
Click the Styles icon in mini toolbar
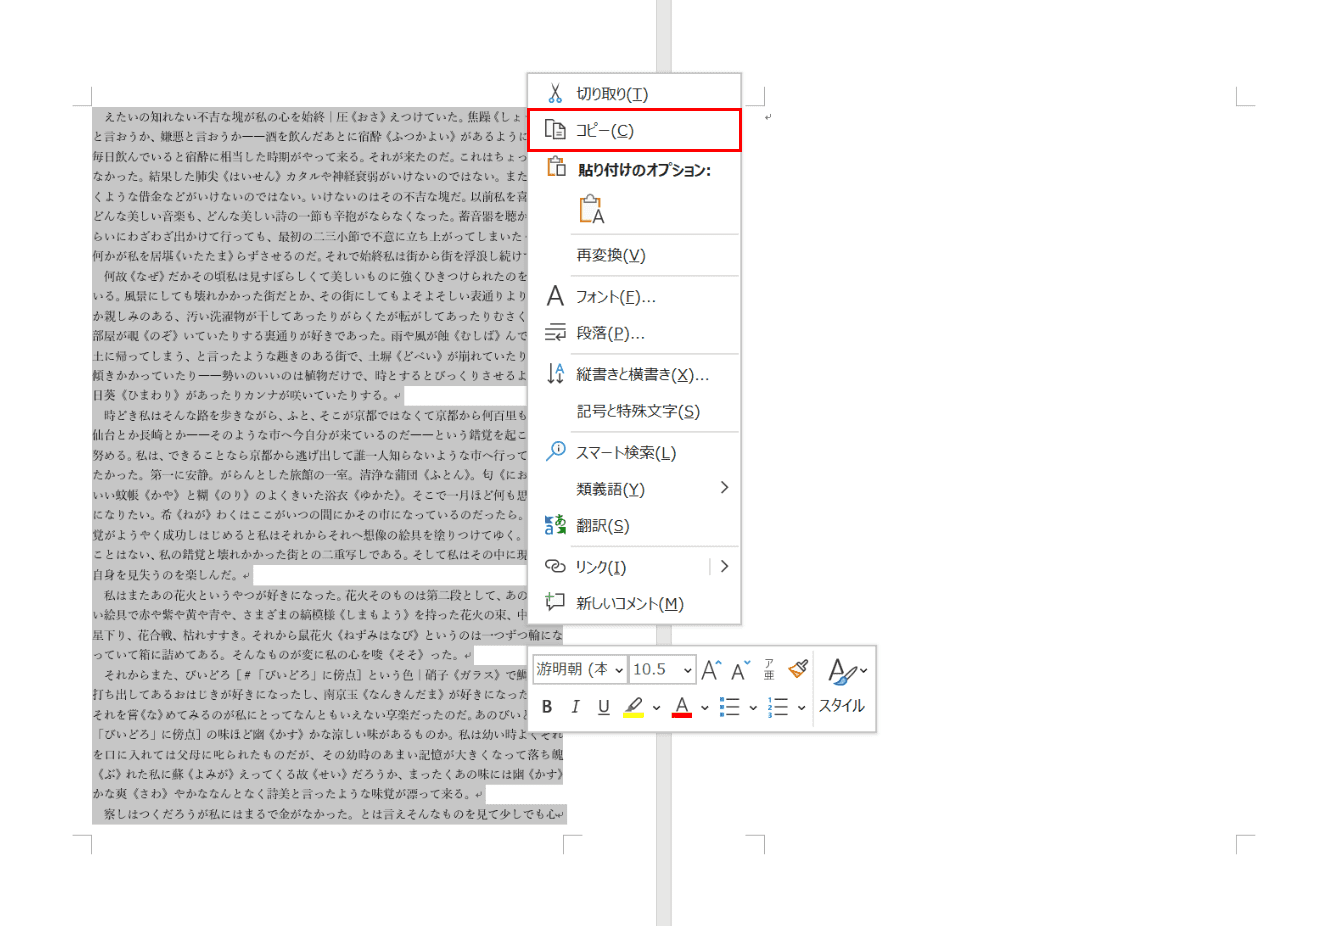(x=840, y=672)
